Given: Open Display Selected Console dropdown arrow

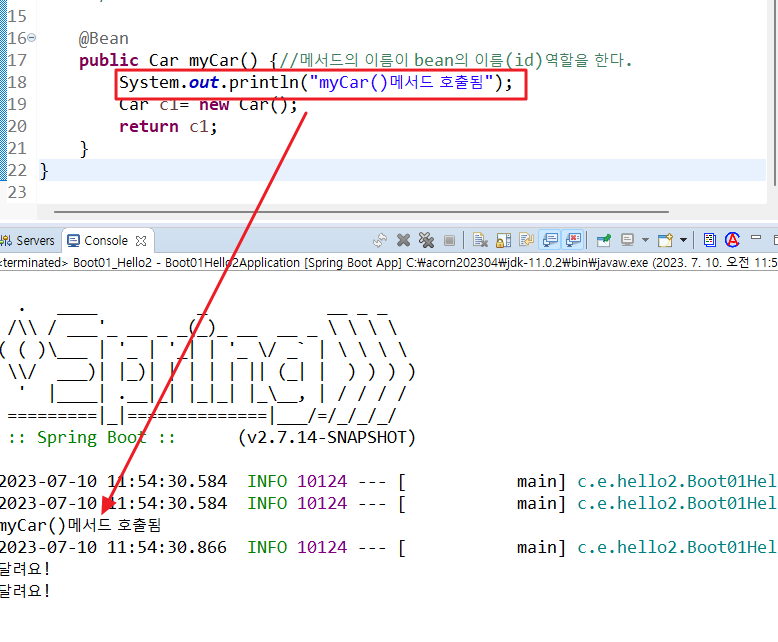Looking at the screenshot, I should [x=645, y=241].
